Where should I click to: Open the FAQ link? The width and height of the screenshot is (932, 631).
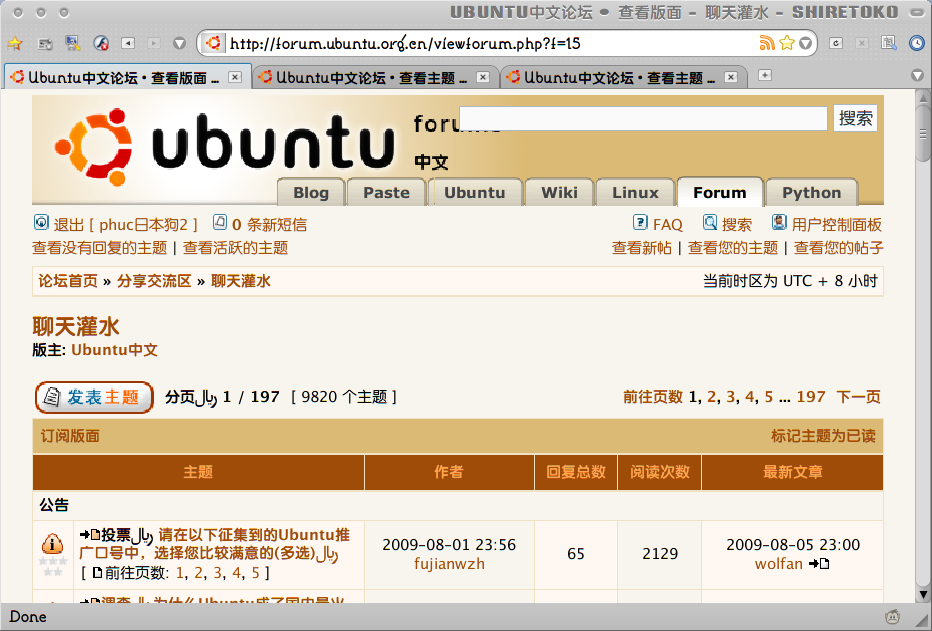coord(667,225)
